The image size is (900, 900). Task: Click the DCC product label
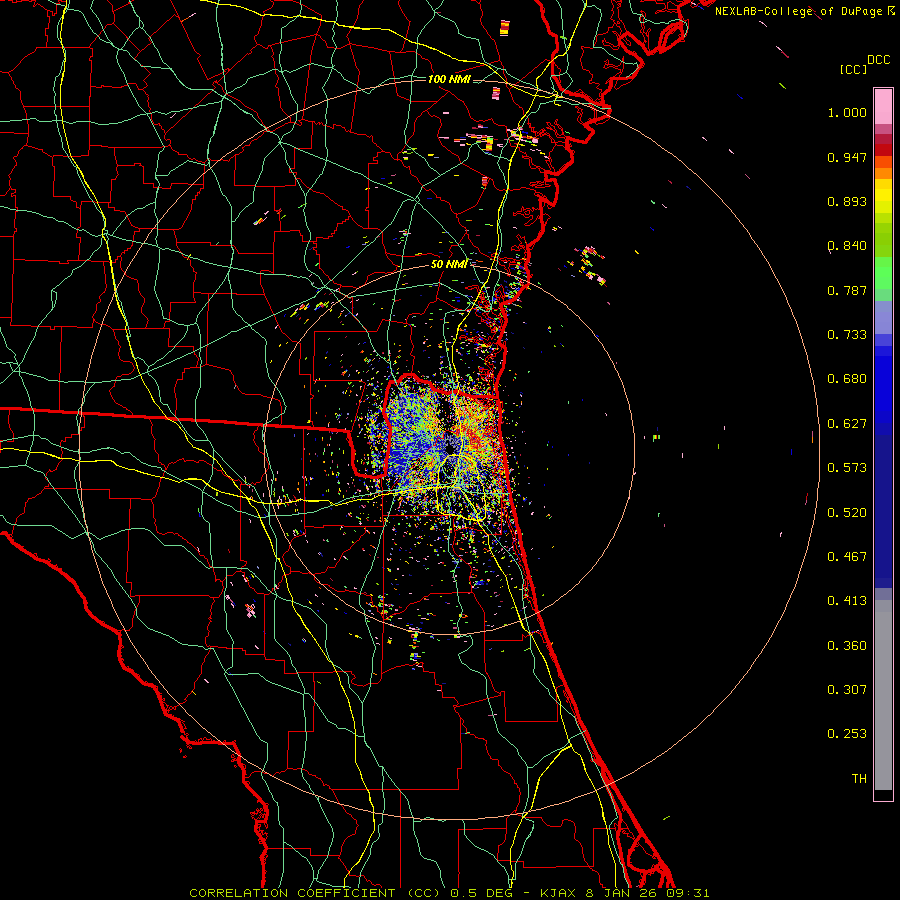tap(879, 60)
